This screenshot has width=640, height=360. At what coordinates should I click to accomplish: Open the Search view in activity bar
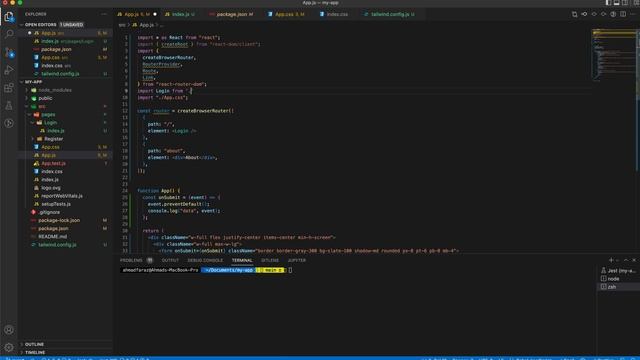click(9, 34)
